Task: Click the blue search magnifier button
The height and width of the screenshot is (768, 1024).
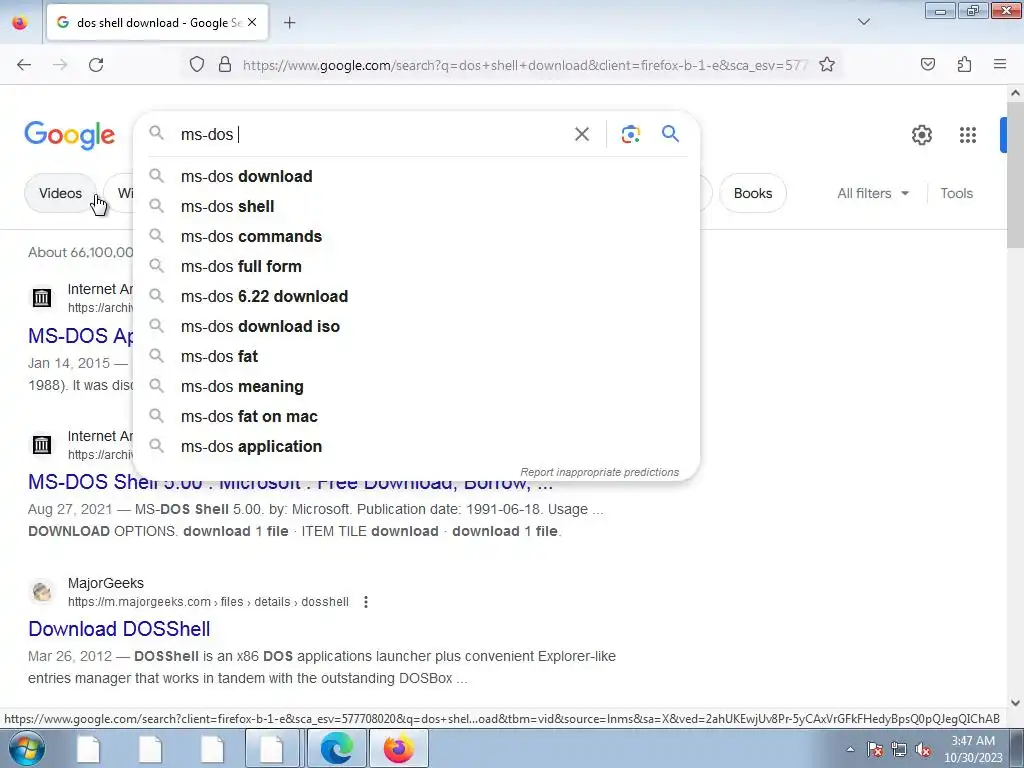Action: click(x=671, y=134)
